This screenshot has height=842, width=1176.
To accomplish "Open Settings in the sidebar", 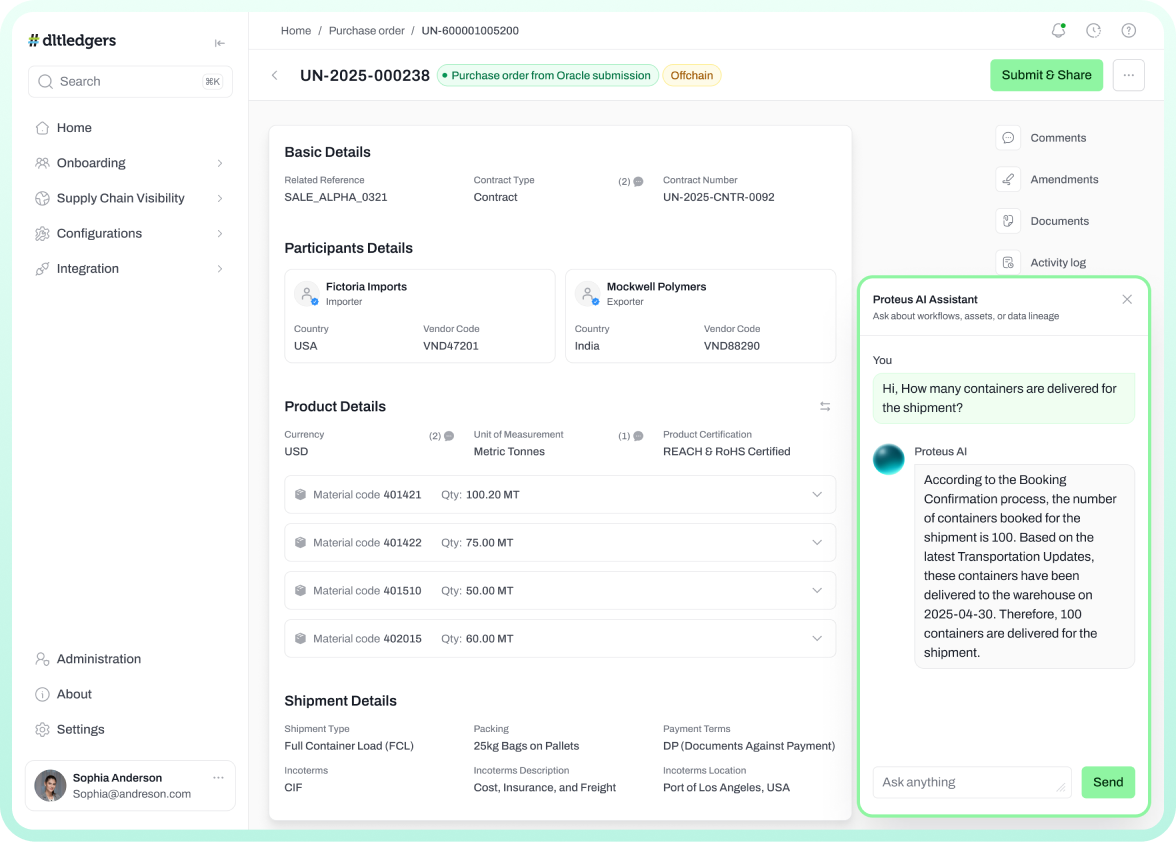I will pos(80,730).
